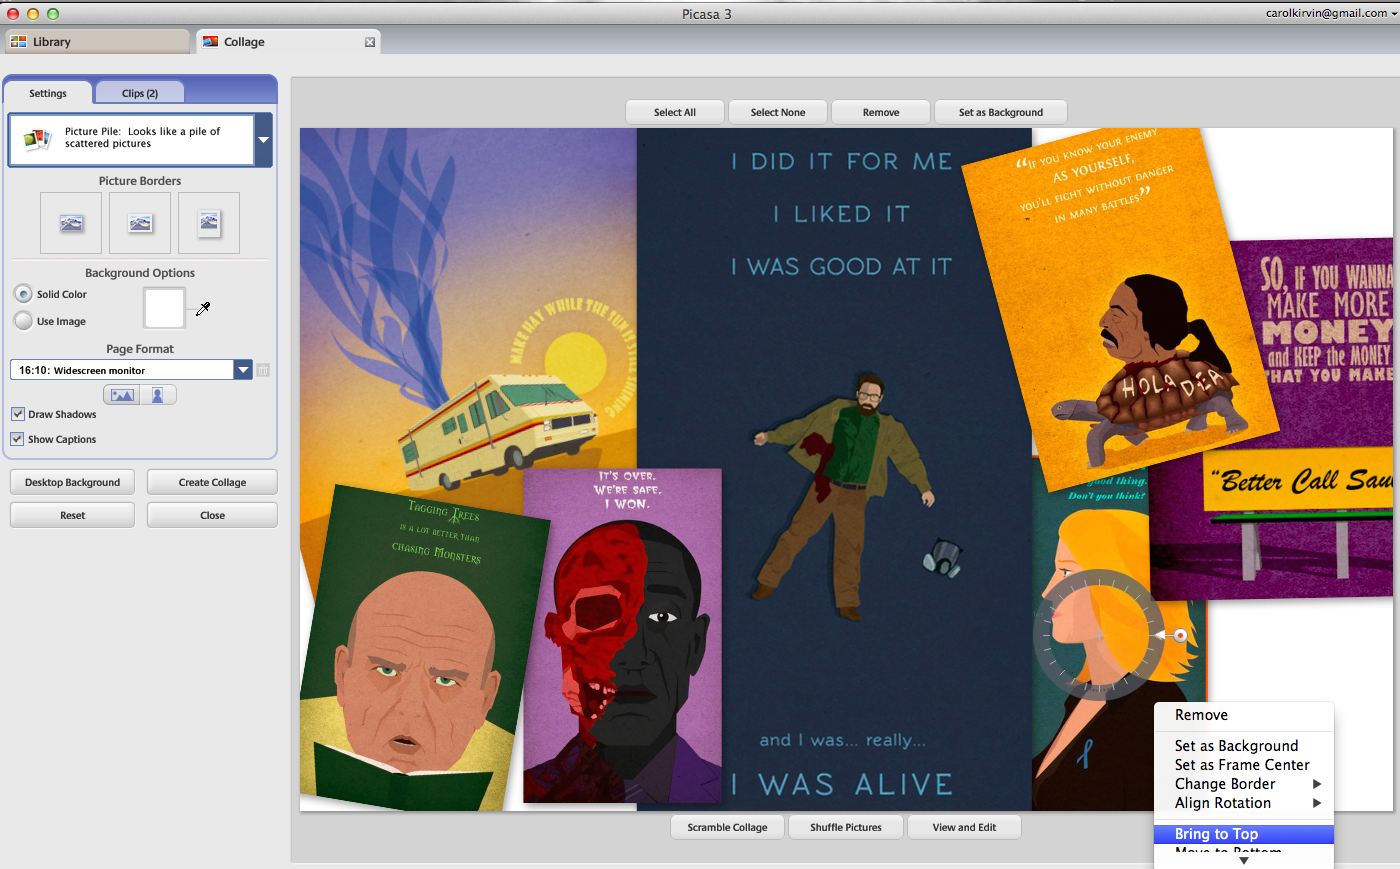Switch to the Settings tab
The width and height of the screenshot is (1400, 869).
48,93
